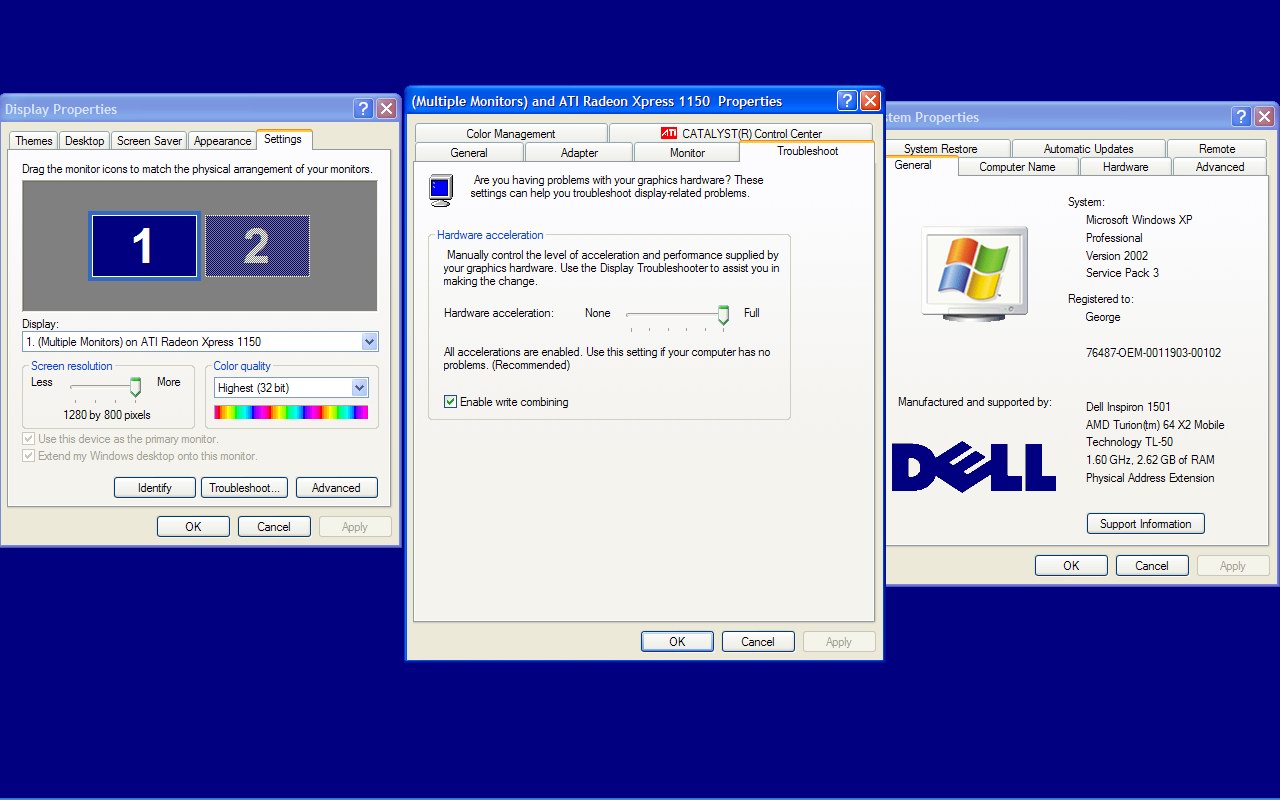Toggle Use this device as primary monitor
This screenshot has width=1280, height=800.
[x=28, y=439]
